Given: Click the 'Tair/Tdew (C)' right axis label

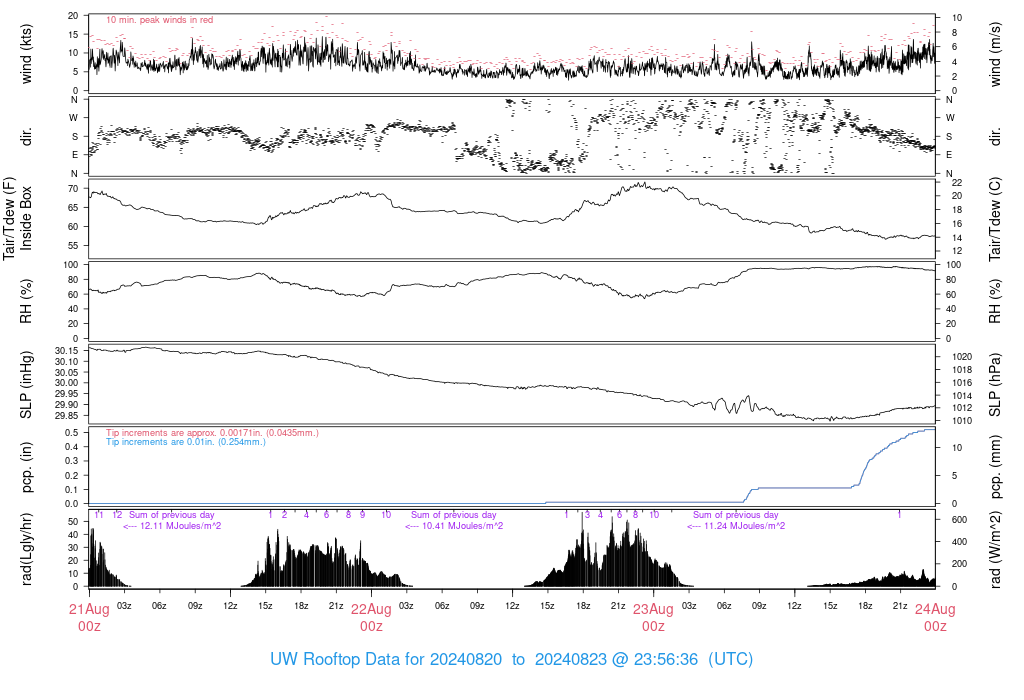Looking at the screenshot, I should click(x=995, y=219).
